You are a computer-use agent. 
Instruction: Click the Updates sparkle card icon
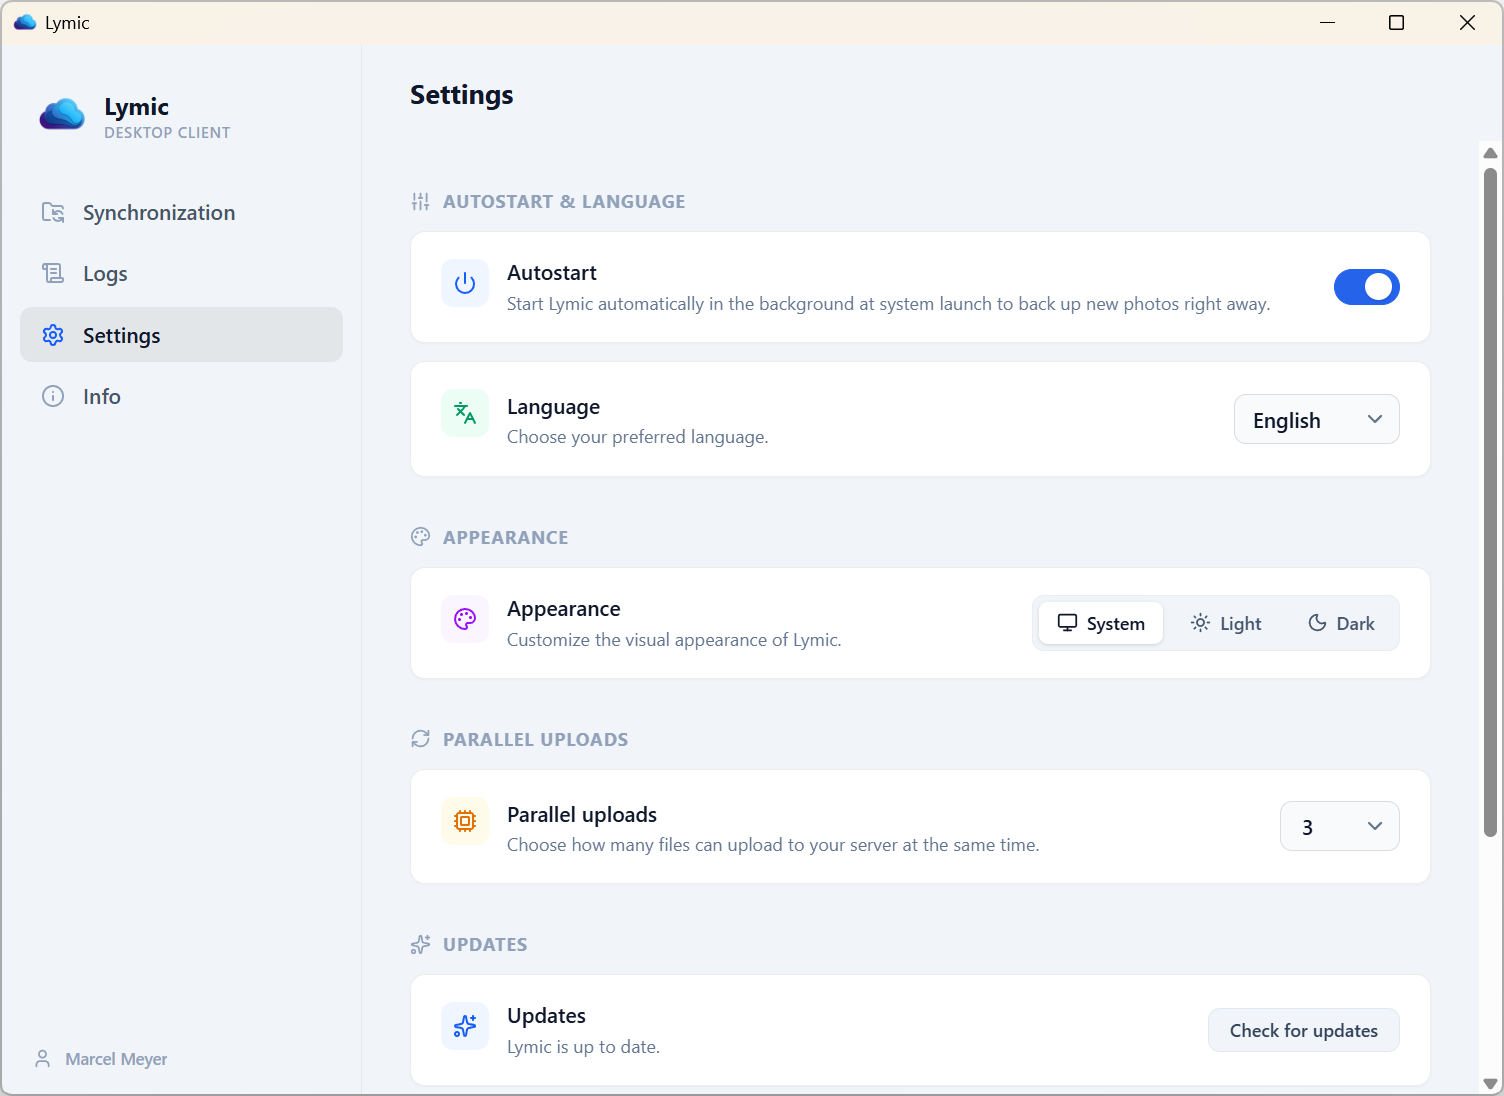pyautogui.click(x=465, y=1026)
